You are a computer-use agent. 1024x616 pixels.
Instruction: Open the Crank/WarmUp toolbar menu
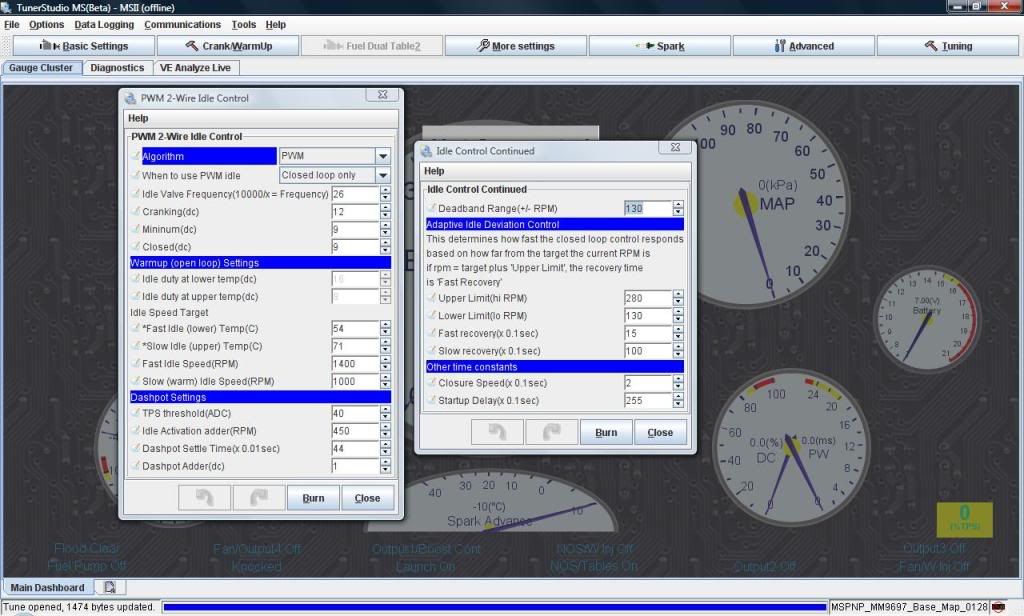pyautogui.click(x=228, y=46)
